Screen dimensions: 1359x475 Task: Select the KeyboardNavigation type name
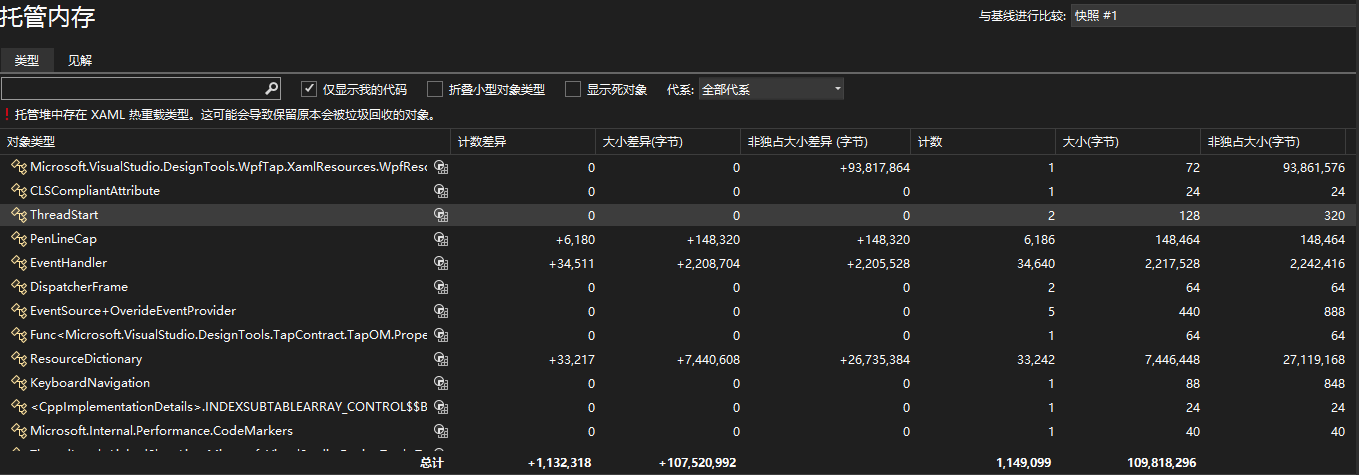(x=90, y=383)
